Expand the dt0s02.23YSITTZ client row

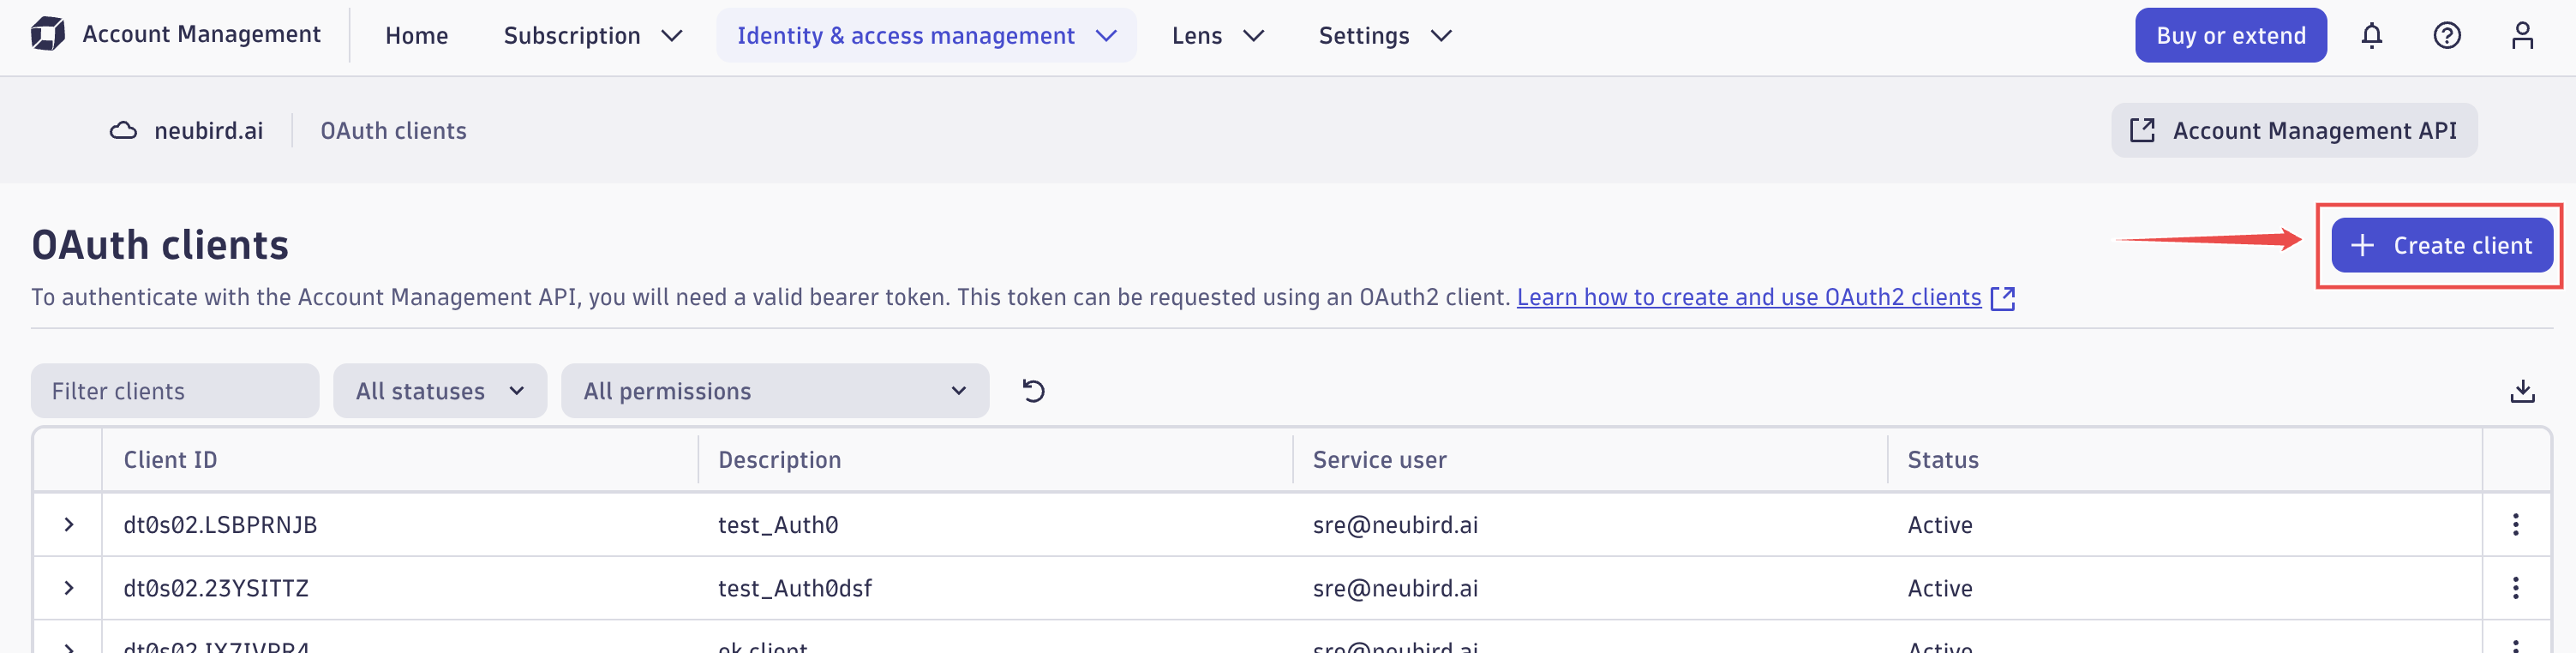pos(68,588)
